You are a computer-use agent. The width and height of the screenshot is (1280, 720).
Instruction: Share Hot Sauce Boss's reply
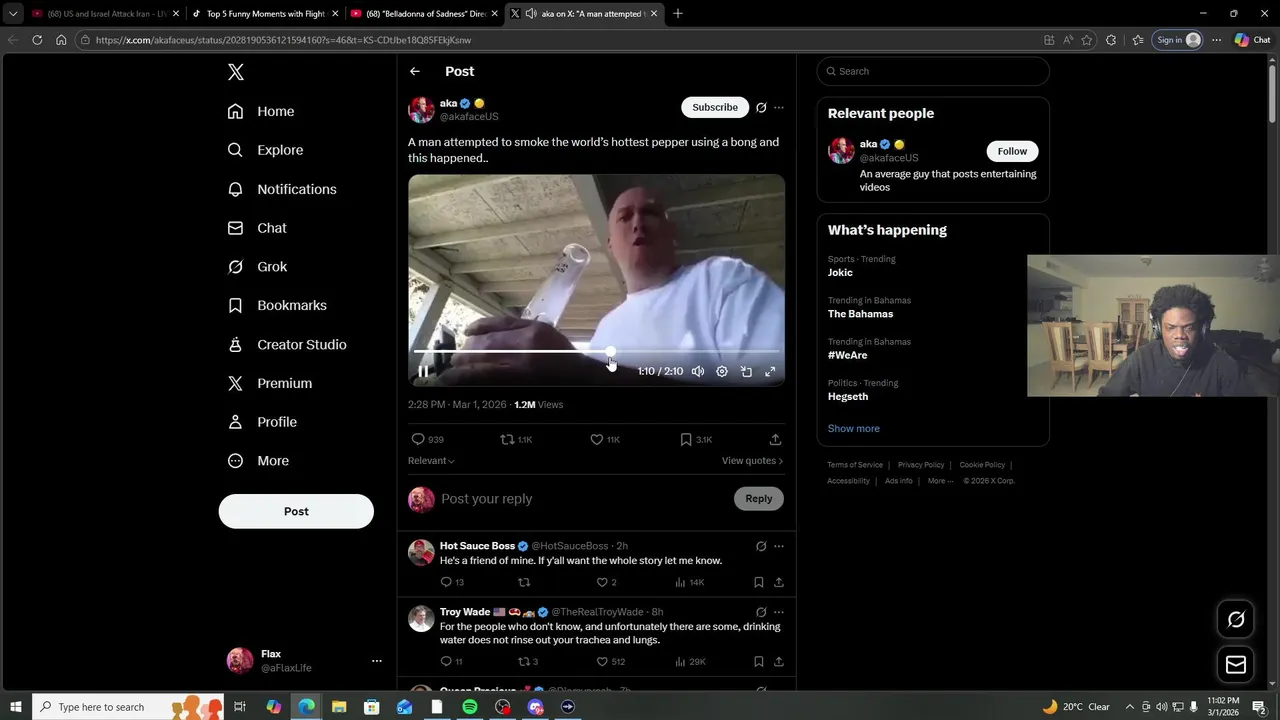779,582
